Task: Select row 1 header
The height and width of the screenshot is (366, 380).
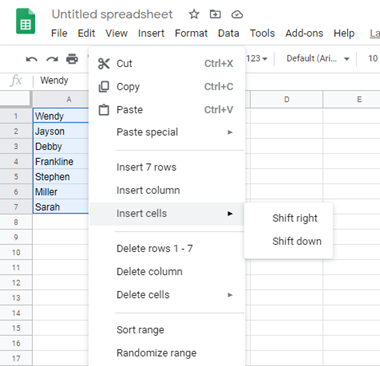Action: pos(16,116)
